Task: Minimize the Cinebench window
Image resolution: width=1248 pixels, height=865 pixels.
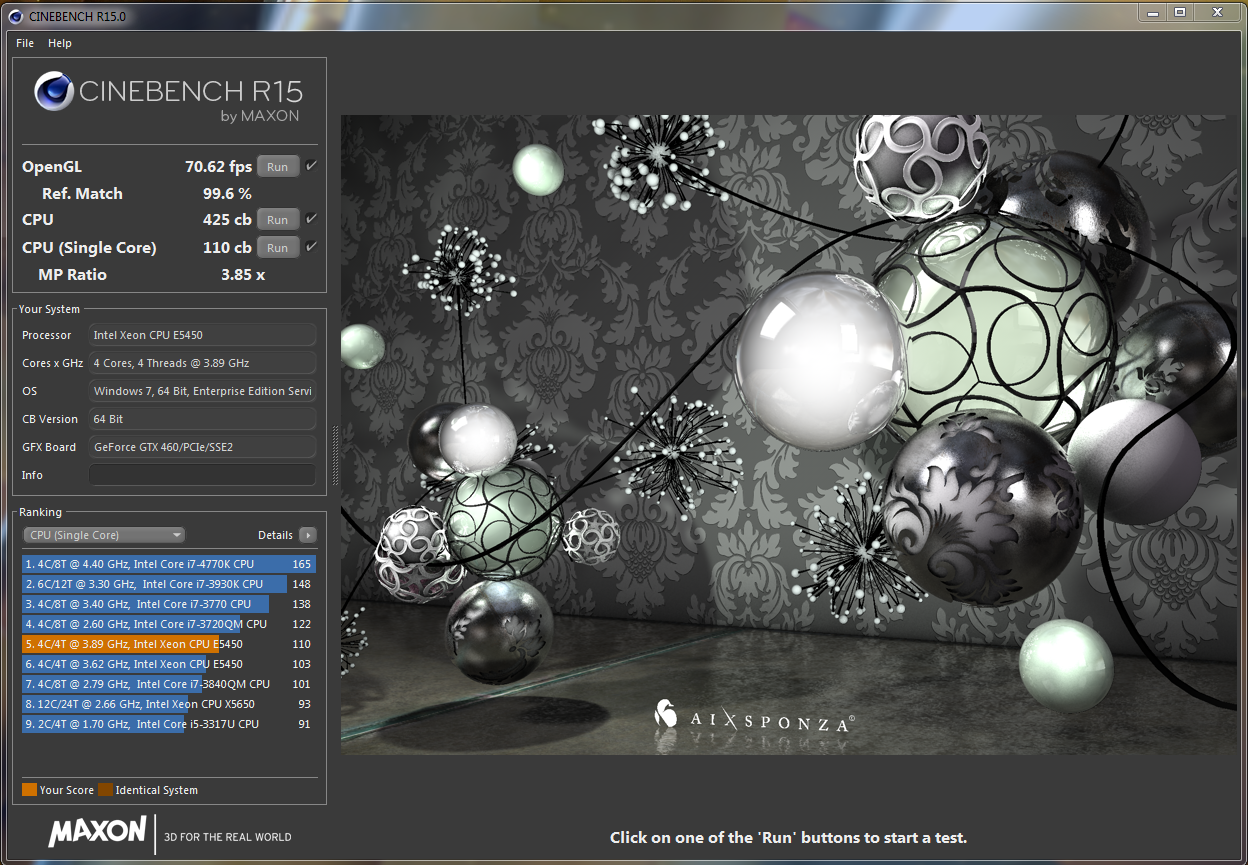Action: point(1153,11)
